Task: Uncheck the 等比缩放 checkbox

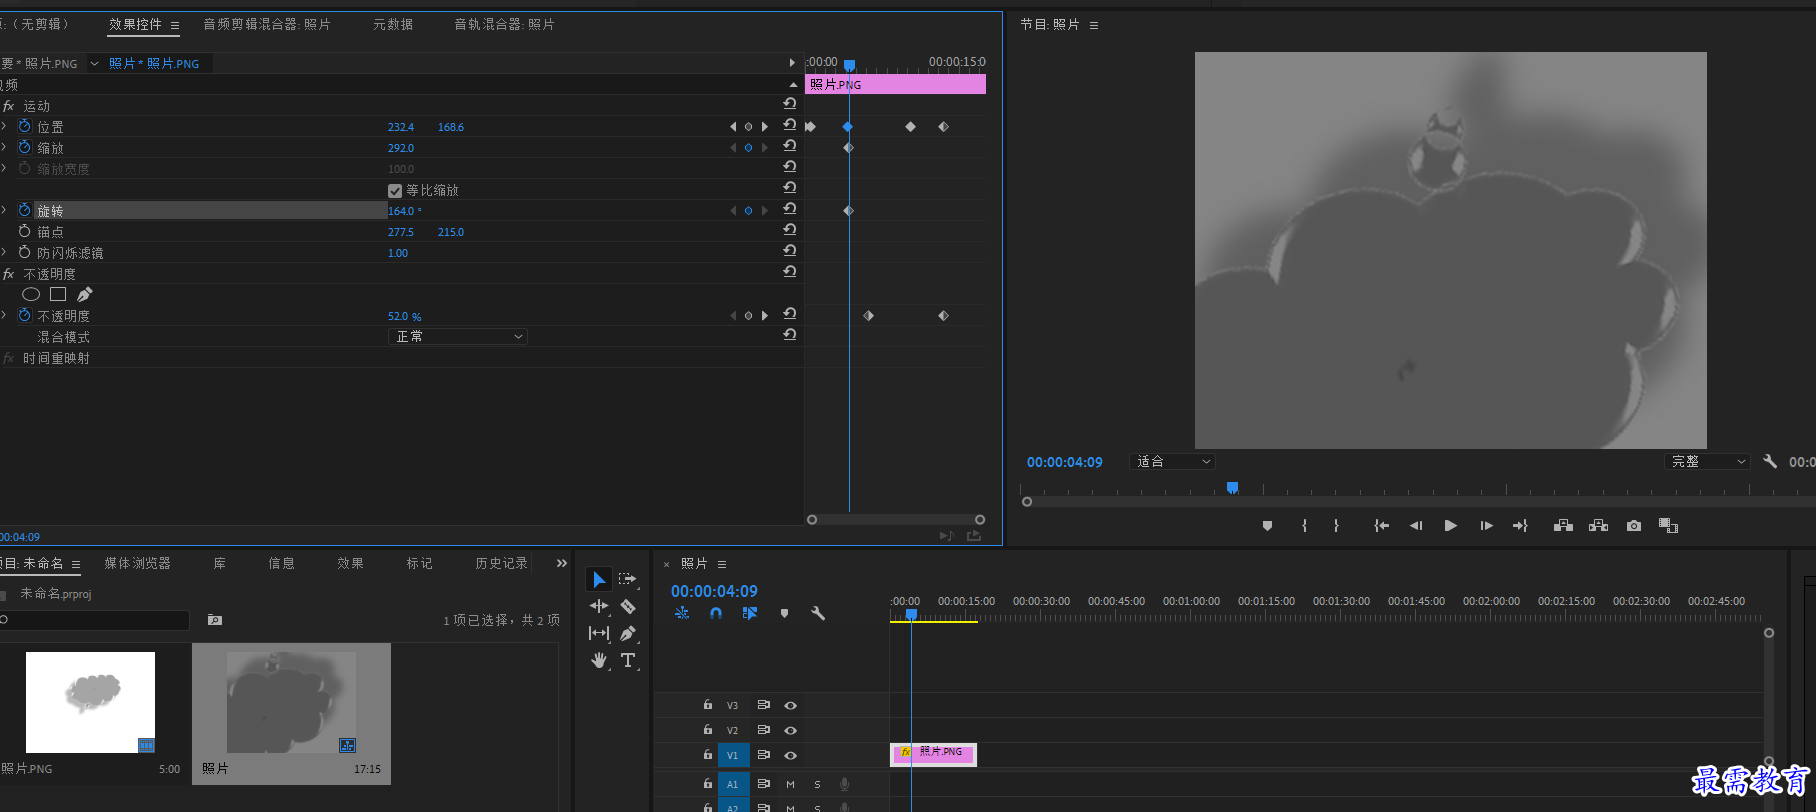Action: coord(394,190)
